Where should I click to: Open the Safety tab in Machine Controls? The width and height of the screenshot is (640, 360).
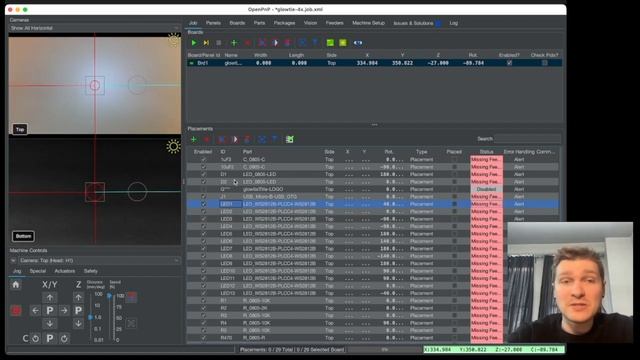[91, 271]
